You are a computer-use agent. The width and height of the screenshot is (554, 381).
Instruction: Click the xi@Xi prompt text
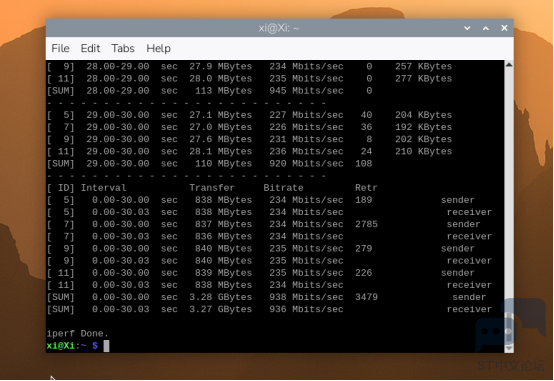coord(61,346)
